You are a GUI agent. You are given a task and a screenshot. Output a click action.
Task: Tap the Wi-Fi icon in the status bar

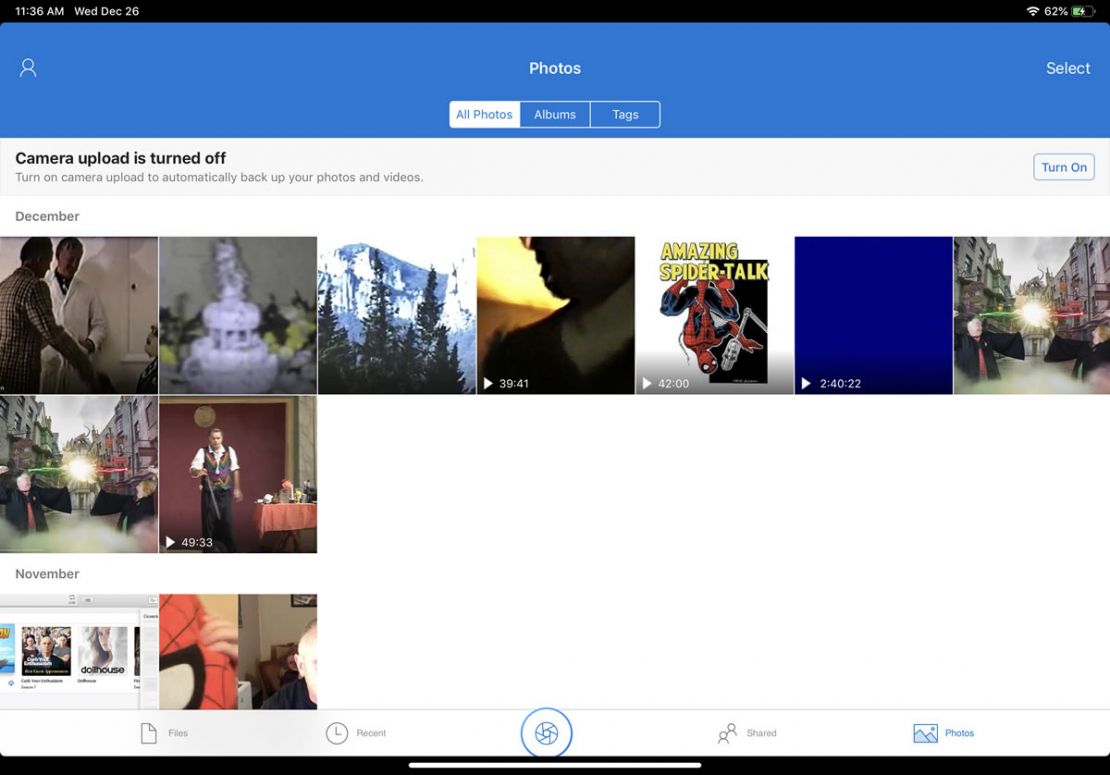point(1033,11)
